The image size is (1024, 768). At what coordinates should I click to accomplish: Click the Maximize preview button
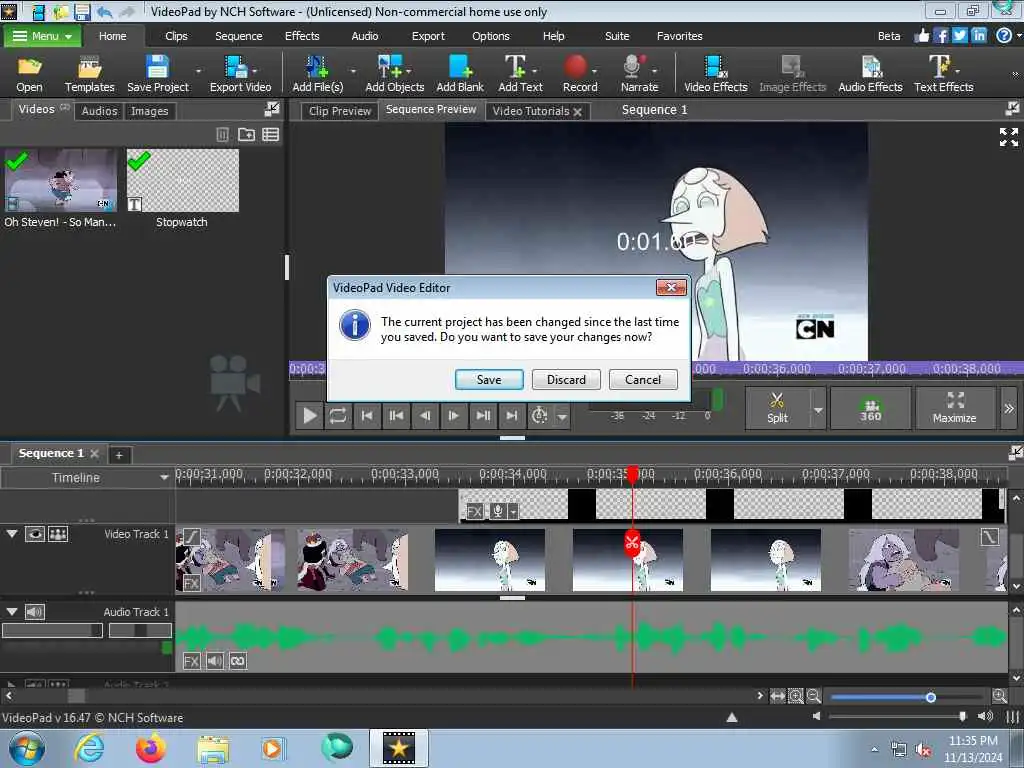955,408
